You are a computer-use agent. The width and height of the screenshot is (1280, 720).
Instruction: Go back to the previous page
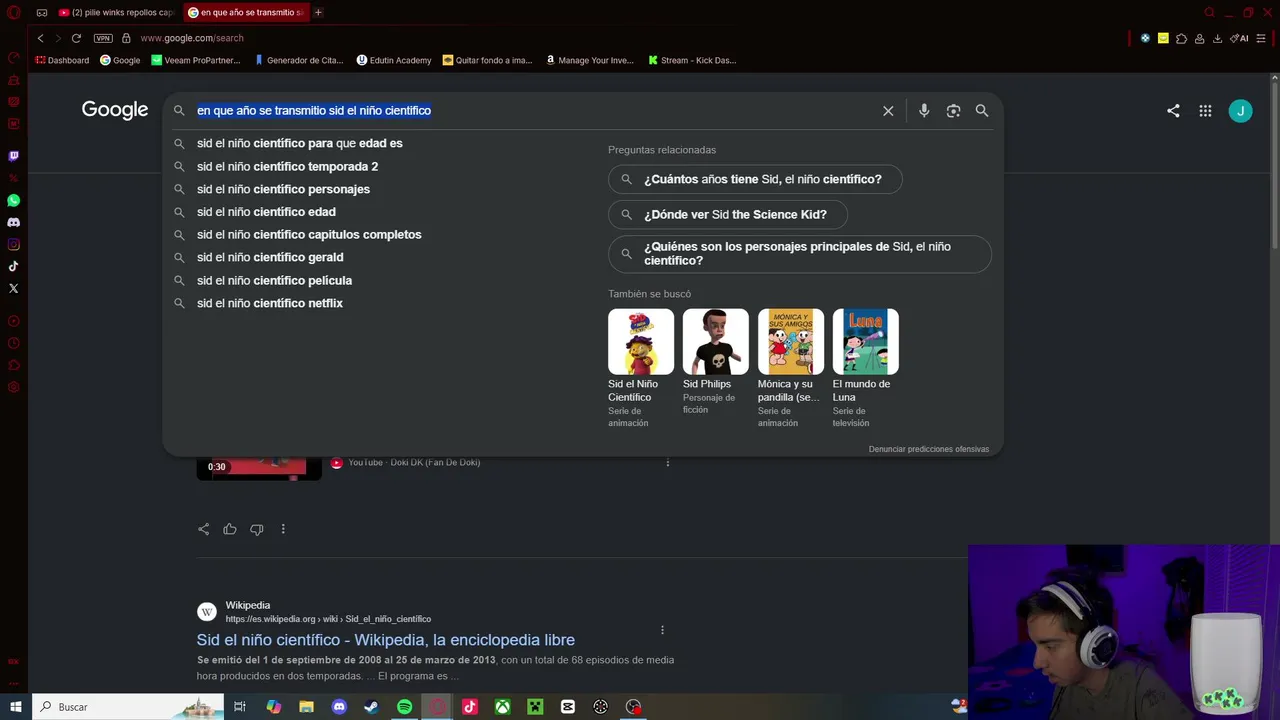40,38
